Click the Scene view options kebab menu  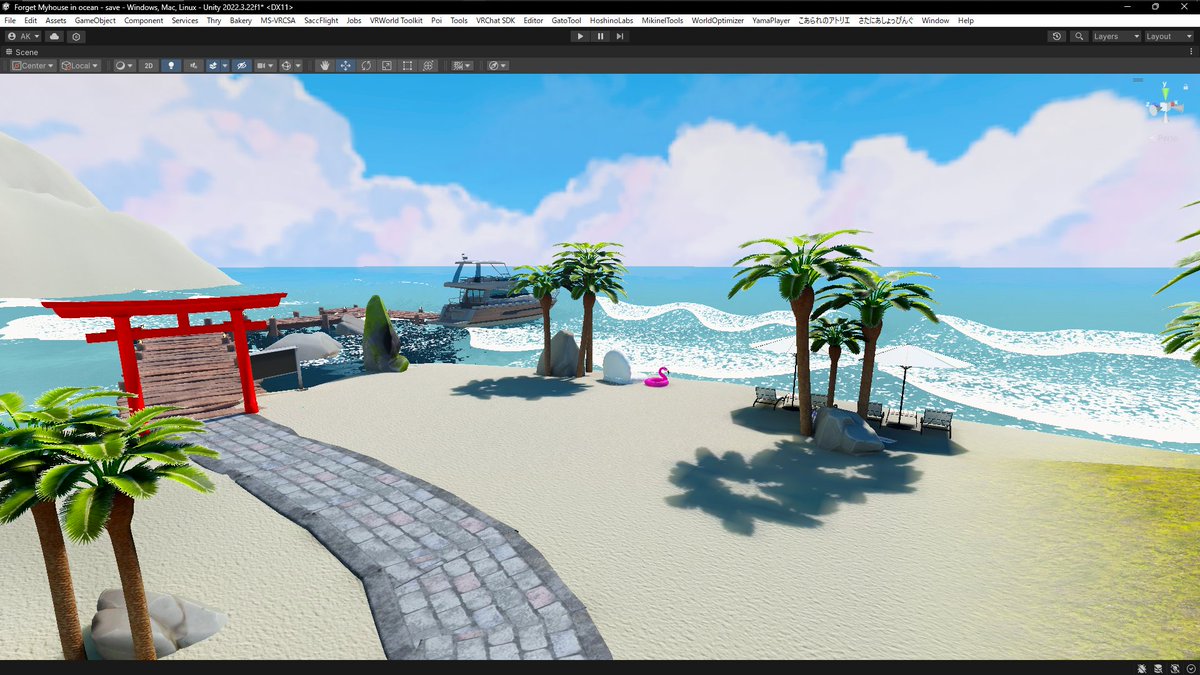pyautogui.click(x=1190, y=51)
